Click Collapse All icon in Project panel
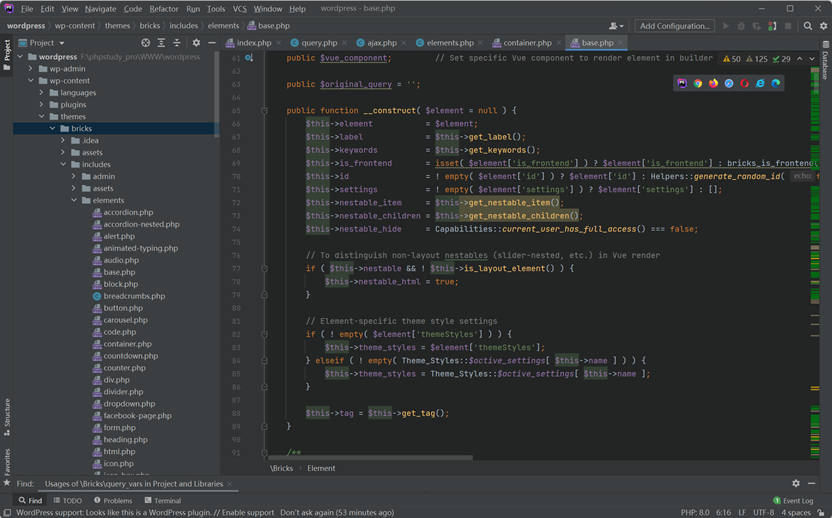Image resolution: width=832 pixels, height=518 pixels. (x=177, y=43)
